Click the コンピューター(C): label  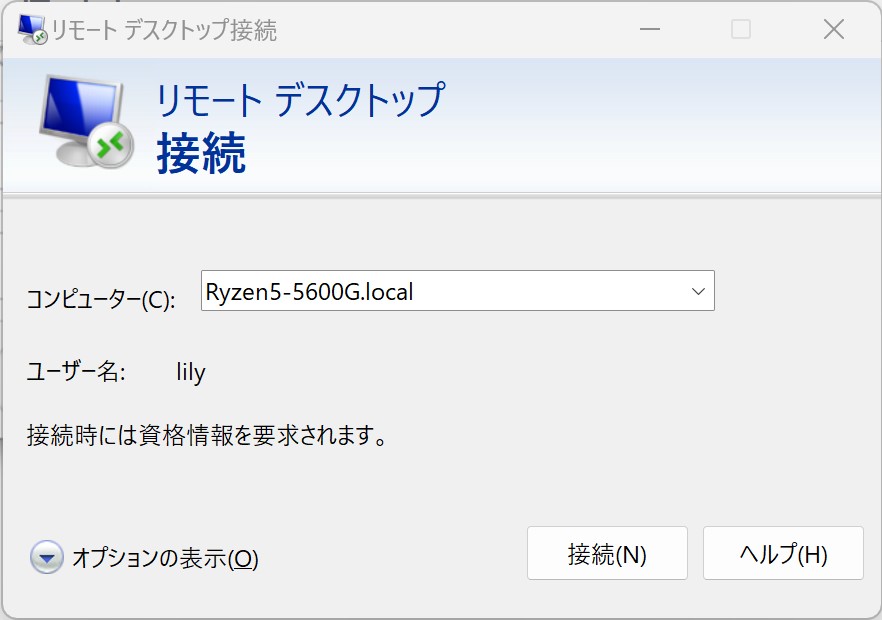coord(101,299)
